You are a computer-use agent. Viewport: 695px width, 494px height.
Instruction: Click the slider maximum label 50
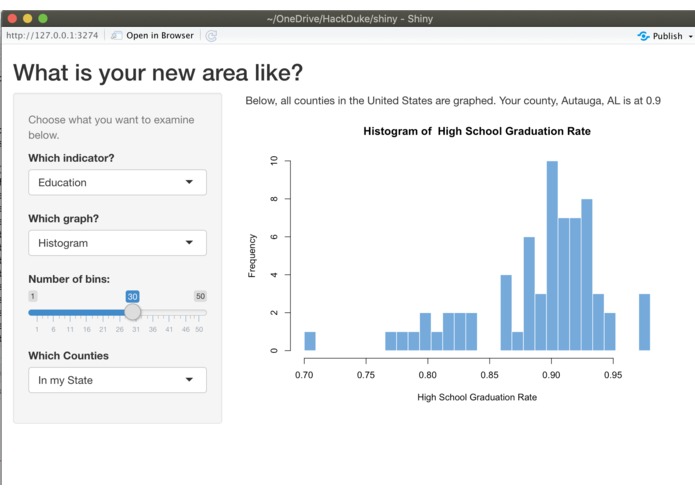(200, 296)
